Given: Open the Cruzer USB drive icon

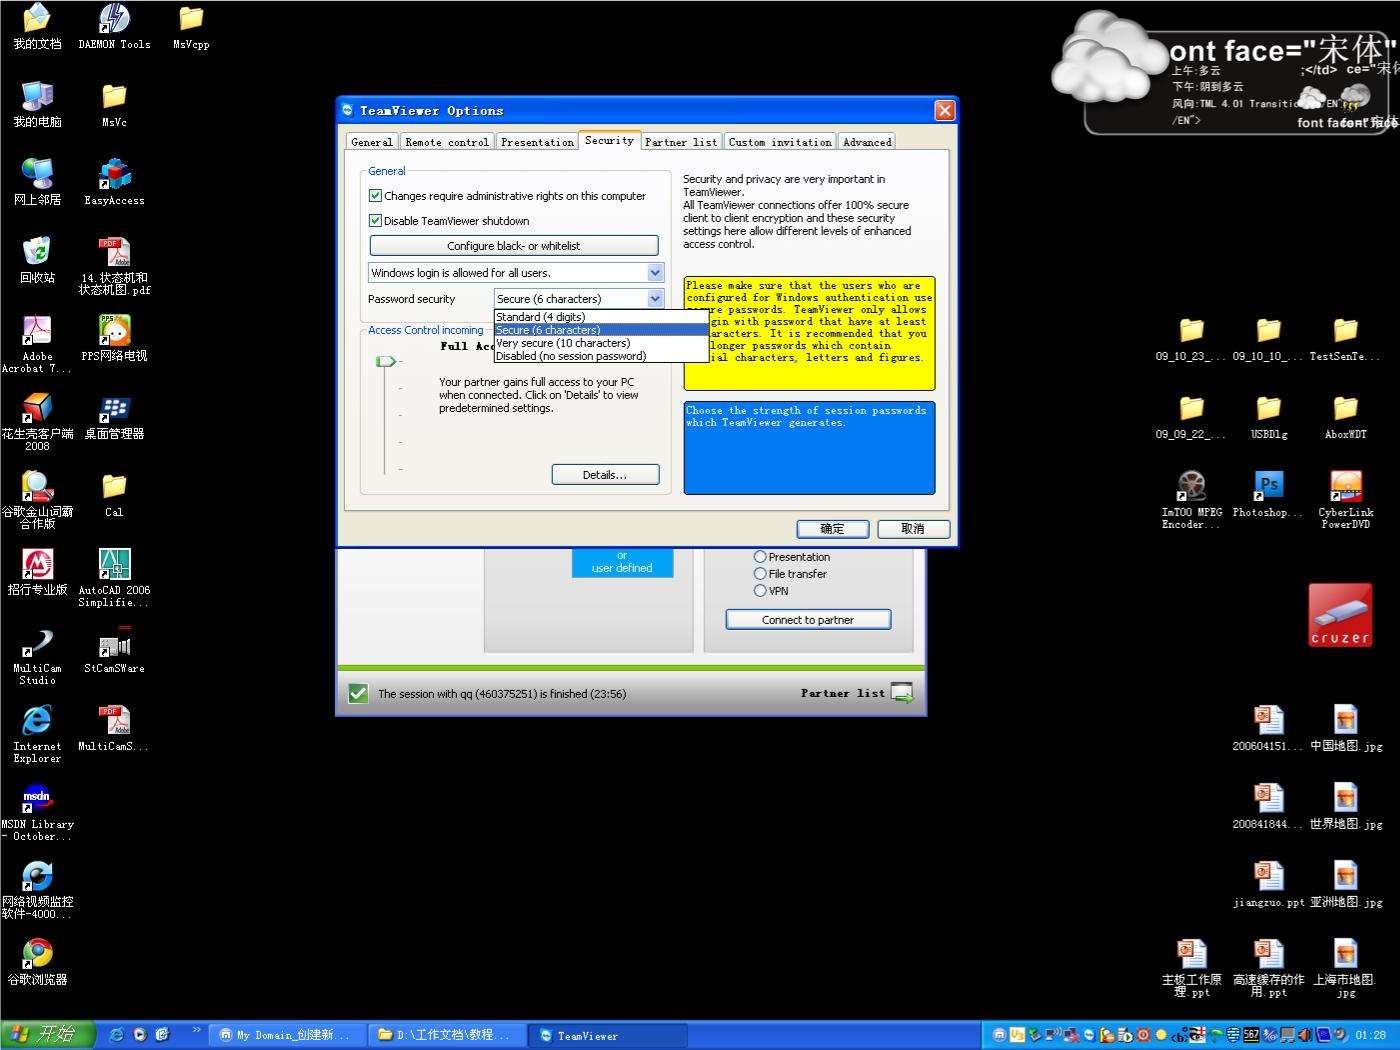Looking at the screenshot, I should click(x=1340, y=615).
